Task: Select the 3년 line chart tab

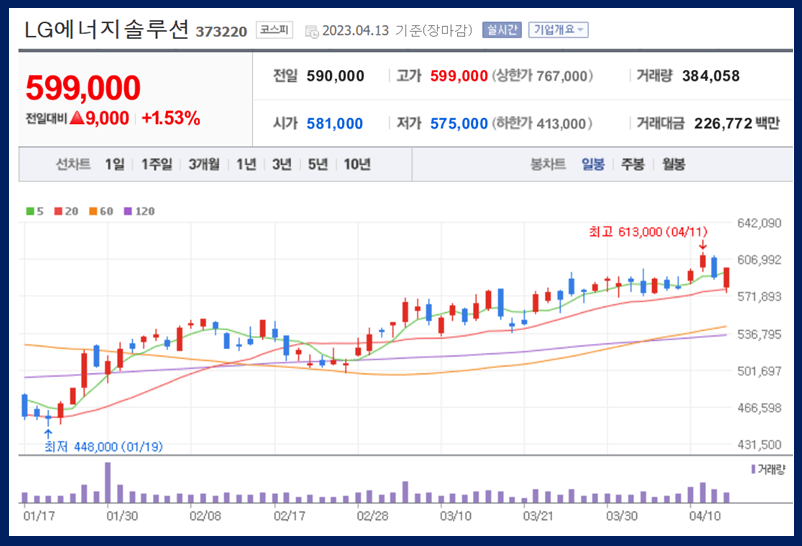Action: point(282,164)
